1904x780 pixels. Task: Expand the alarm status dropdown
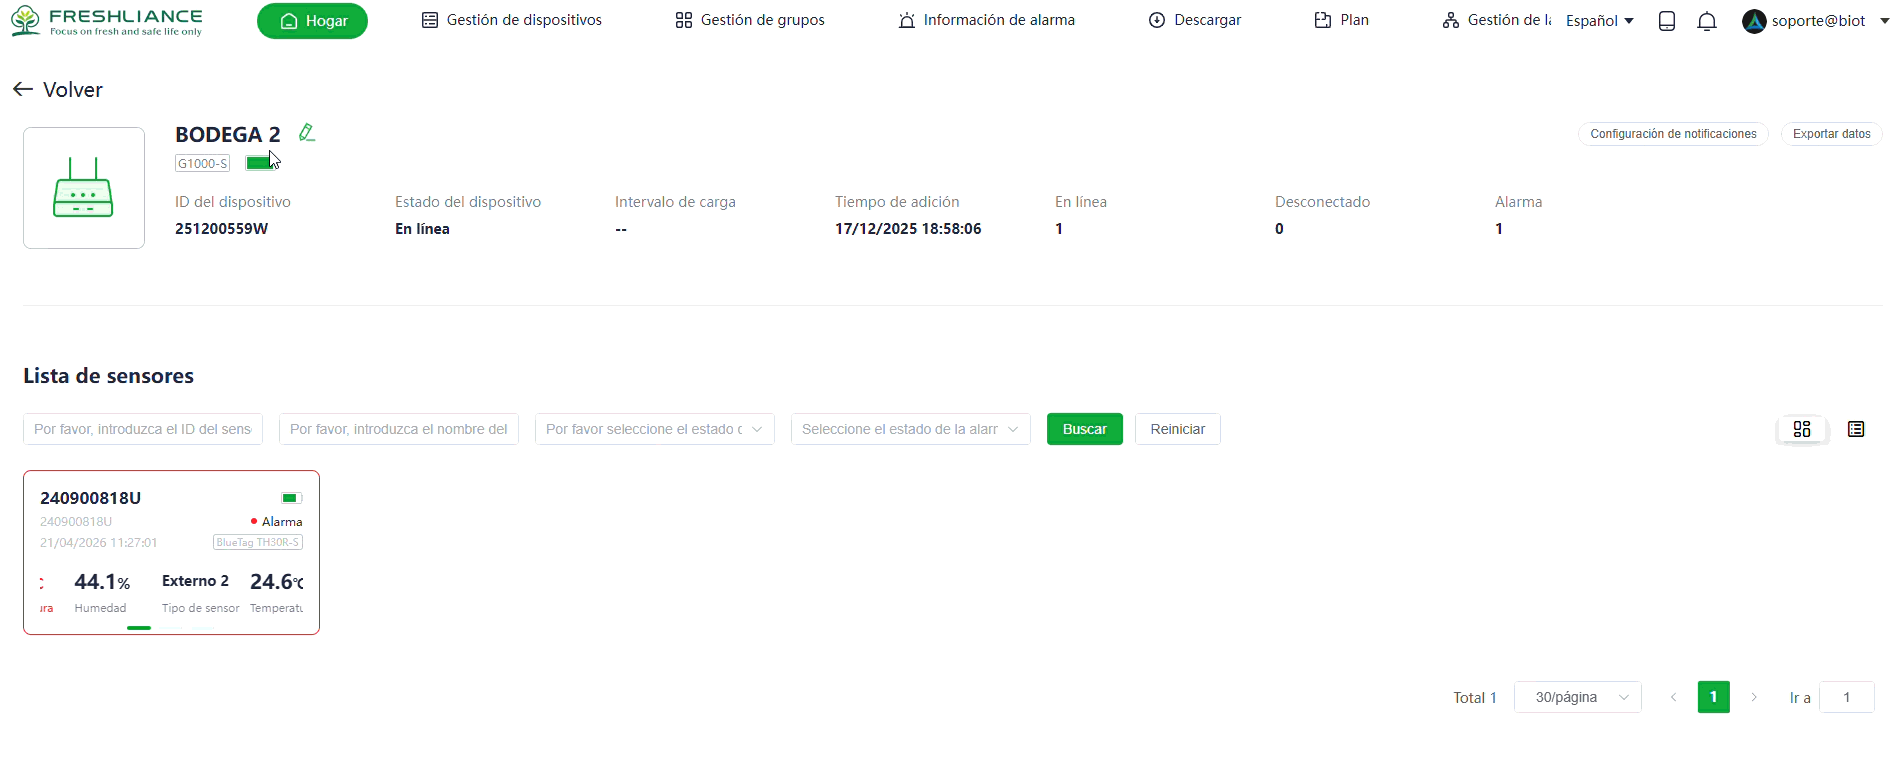(x=910, y=429)
